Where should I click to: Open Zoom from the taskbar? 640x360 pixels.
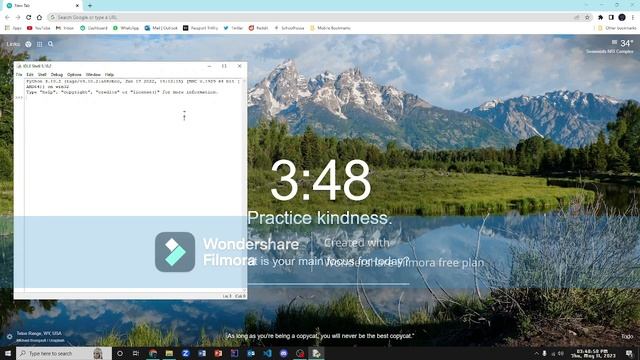click(x=185, y=353)
